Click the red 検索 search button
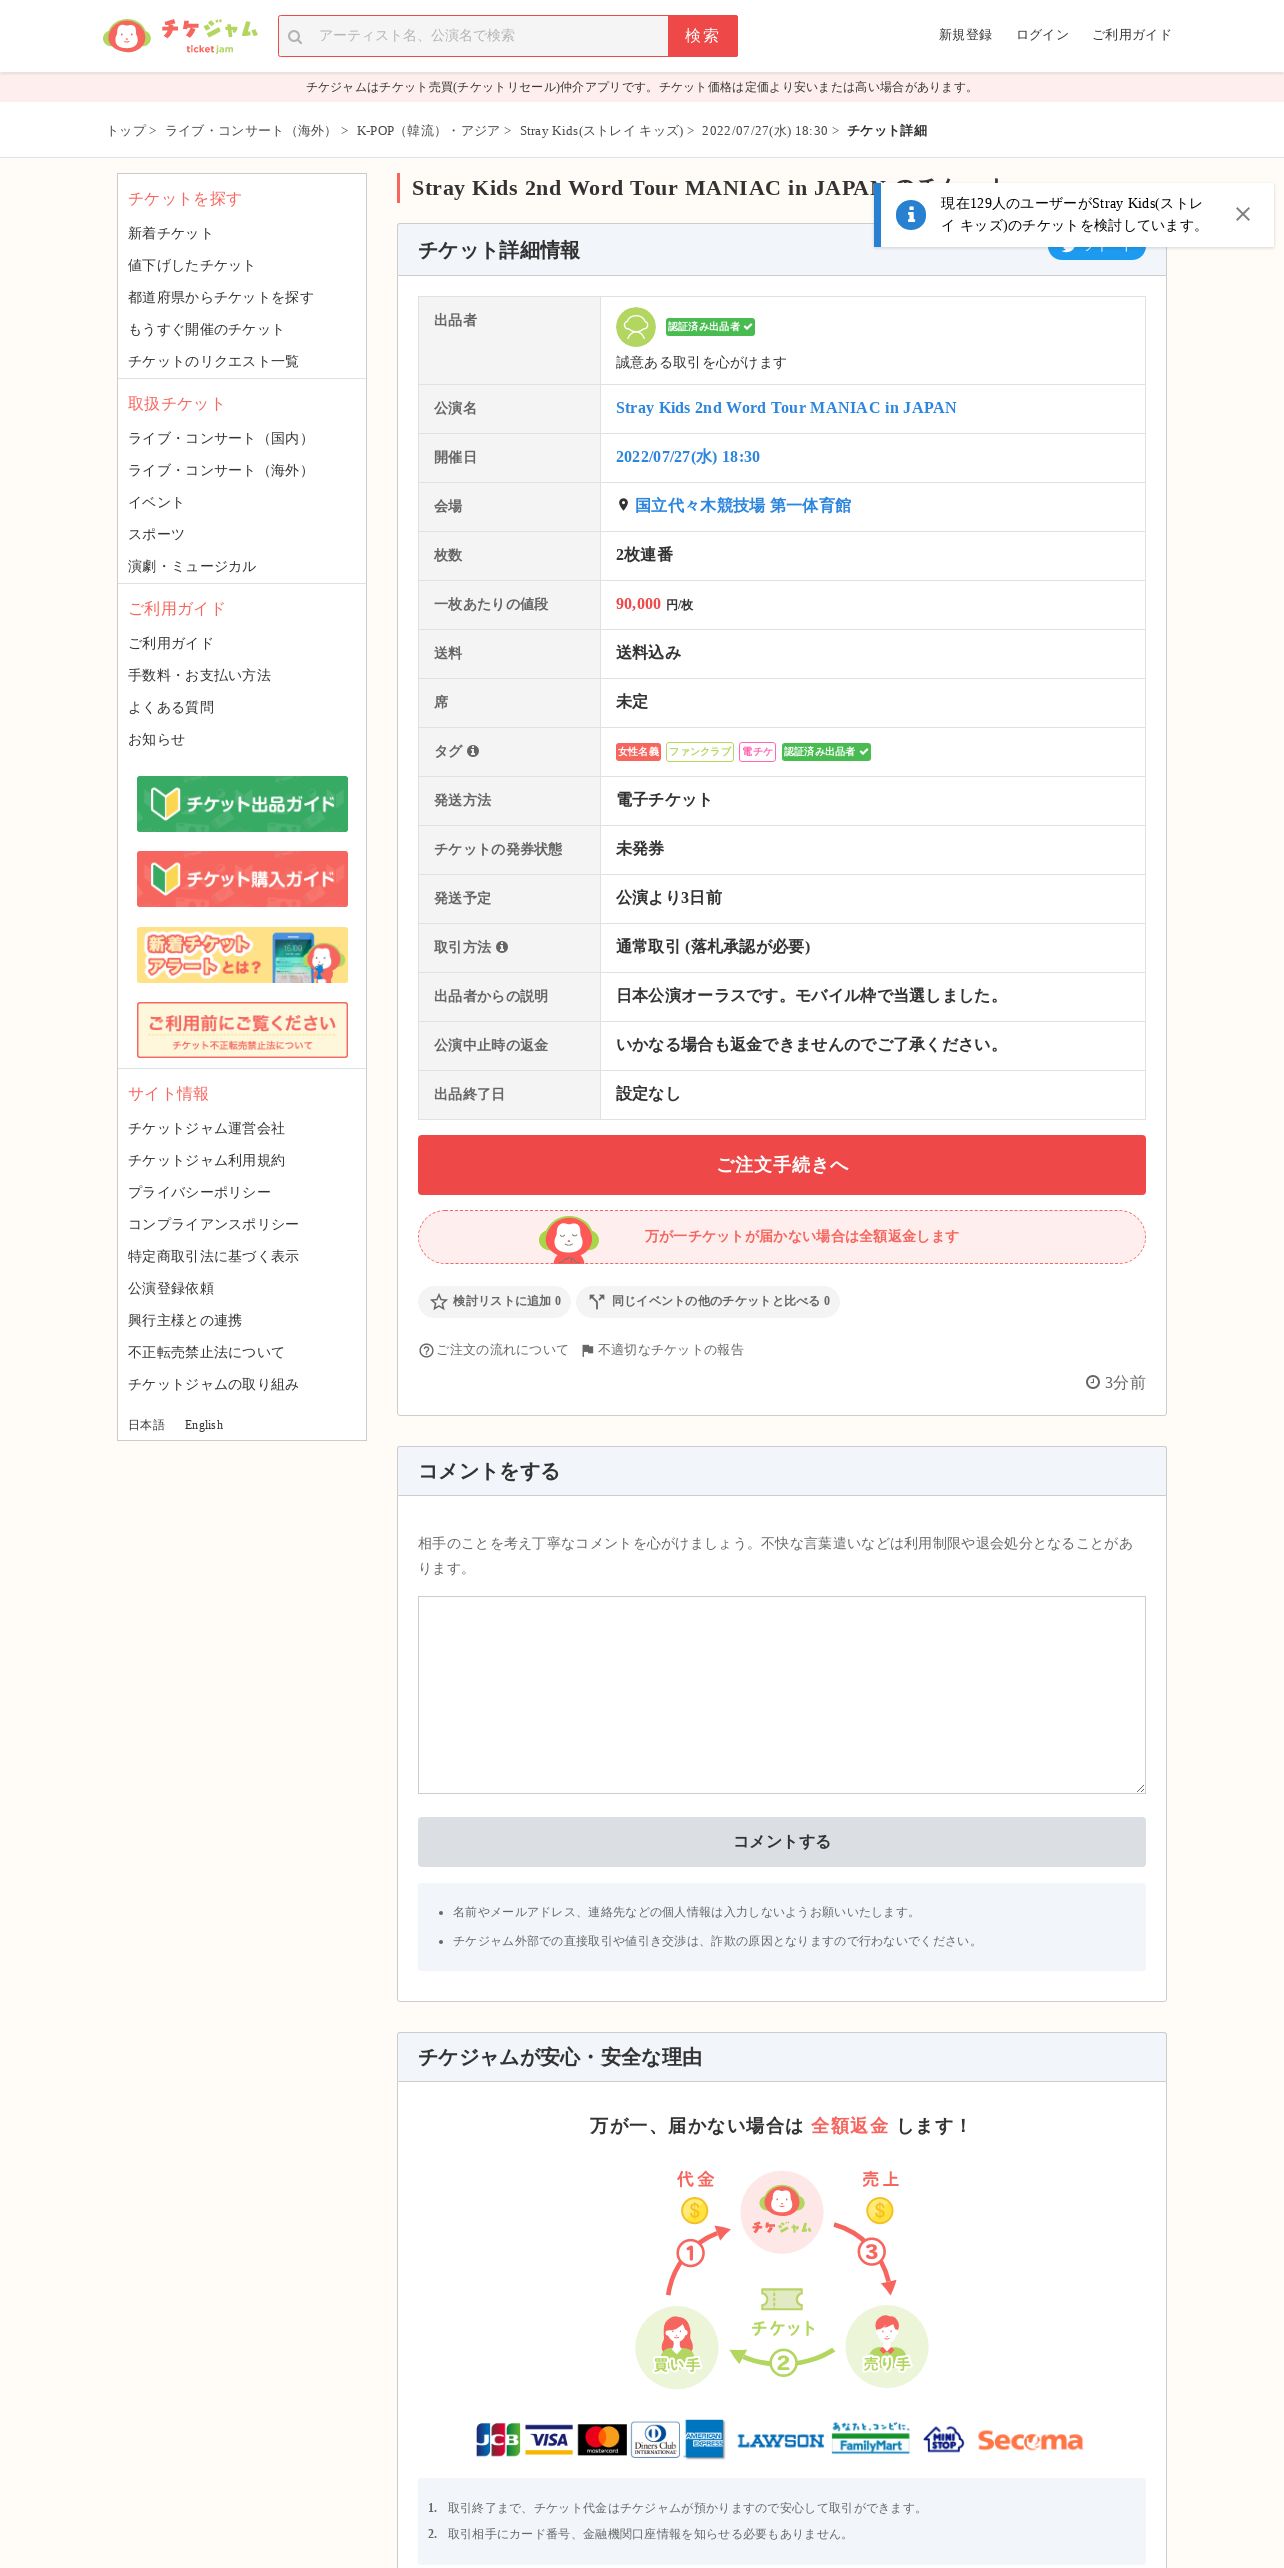This screenshot has width=1284, height=2568. click(702, 36)
